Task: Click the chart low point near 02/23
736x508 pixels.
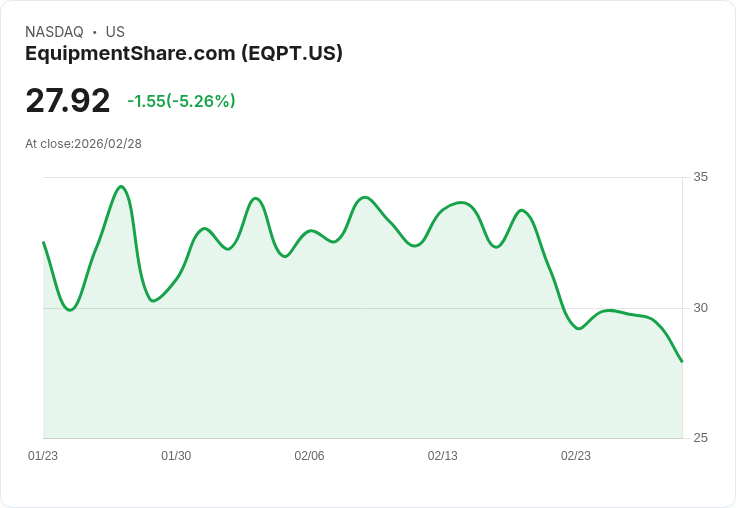Action: [578, 328]
